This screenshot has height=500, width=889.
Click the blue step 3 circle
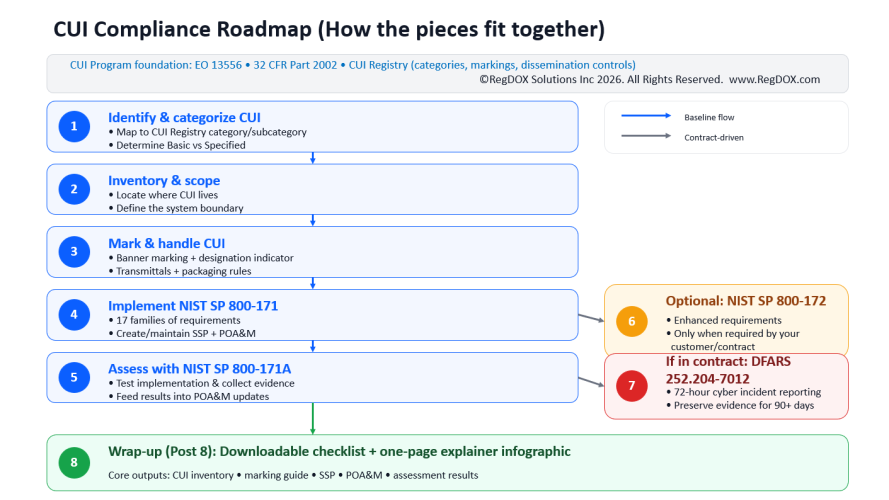click(74, 252)
